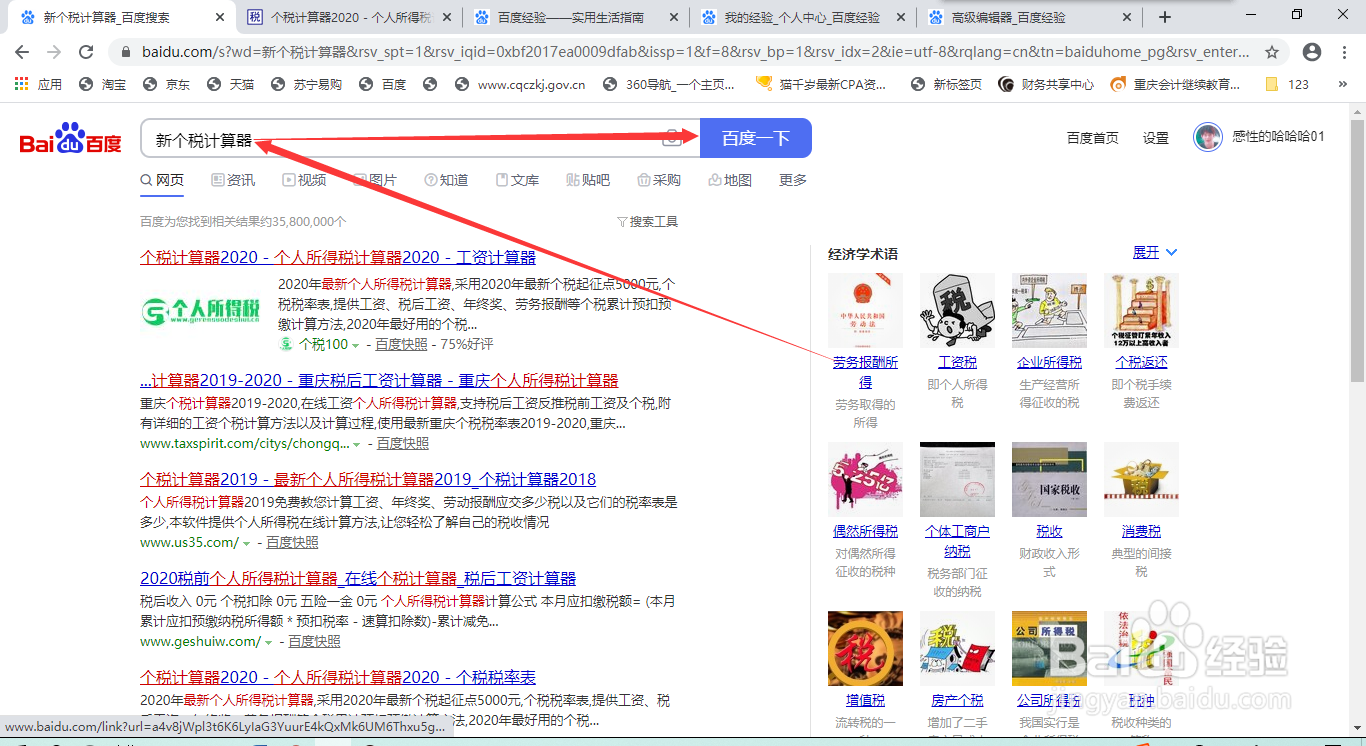Open the 设置 menu
The image size is (1366, 746).
(x=1156, y=138)
